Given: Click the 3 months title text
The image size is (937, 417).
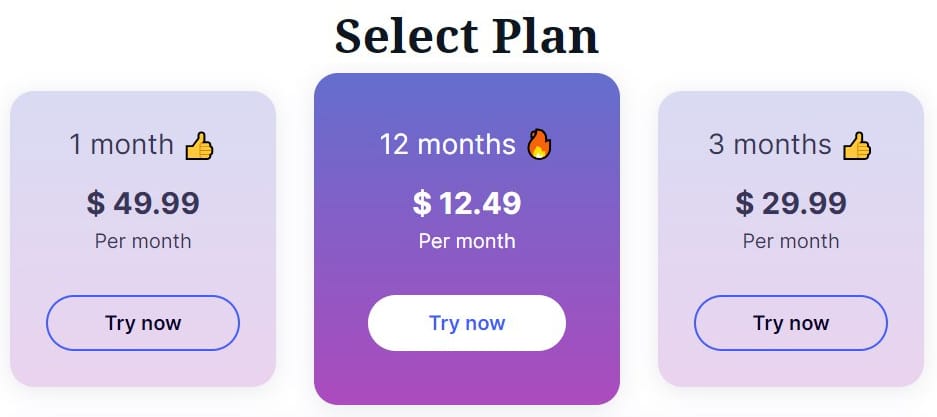Looking at the screenshot, I should point(770,145).
